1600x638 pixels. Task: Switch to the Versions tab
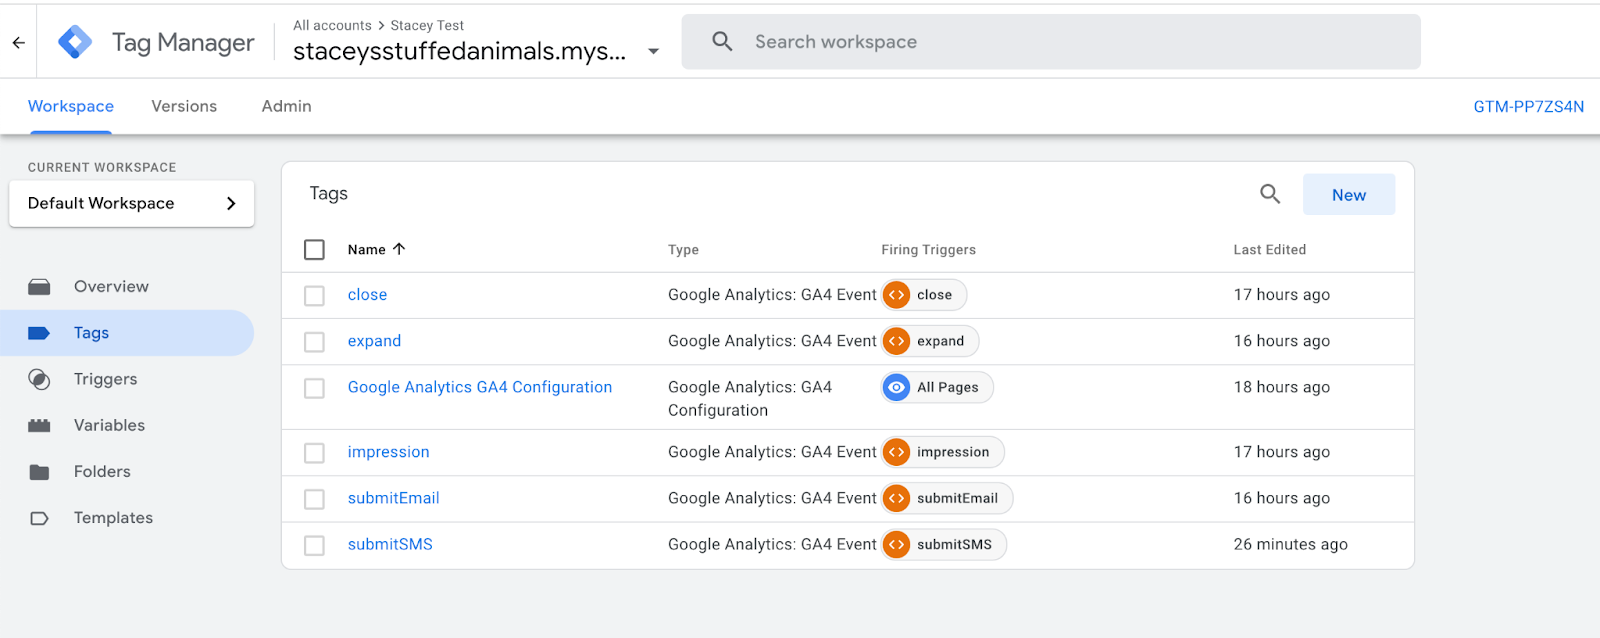pyautogui.click(x=184, y=106)
